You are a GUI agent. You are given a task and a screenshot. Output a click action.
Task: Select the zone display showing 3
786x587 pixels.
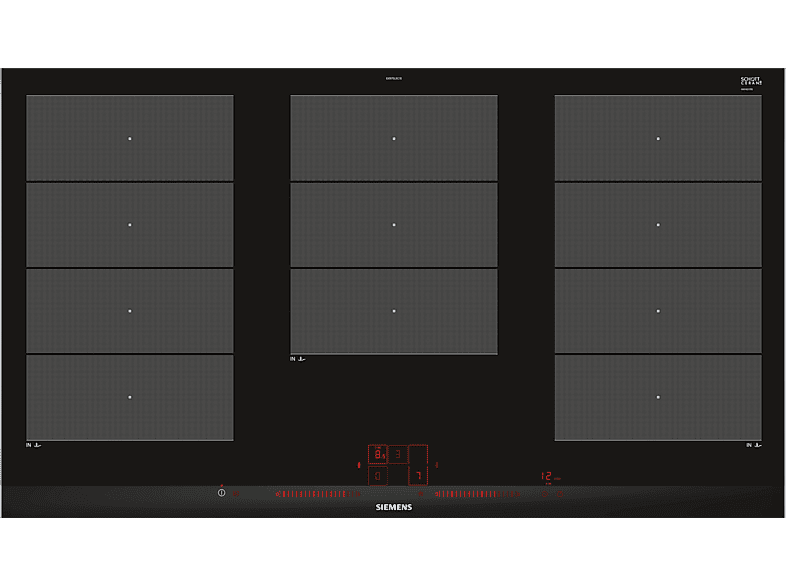[x=398, y=454]
